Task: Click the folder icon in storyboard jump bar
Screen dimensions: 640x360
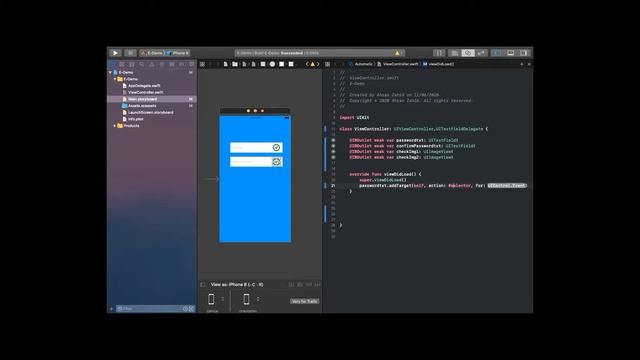Action: [x=235, y=64]
